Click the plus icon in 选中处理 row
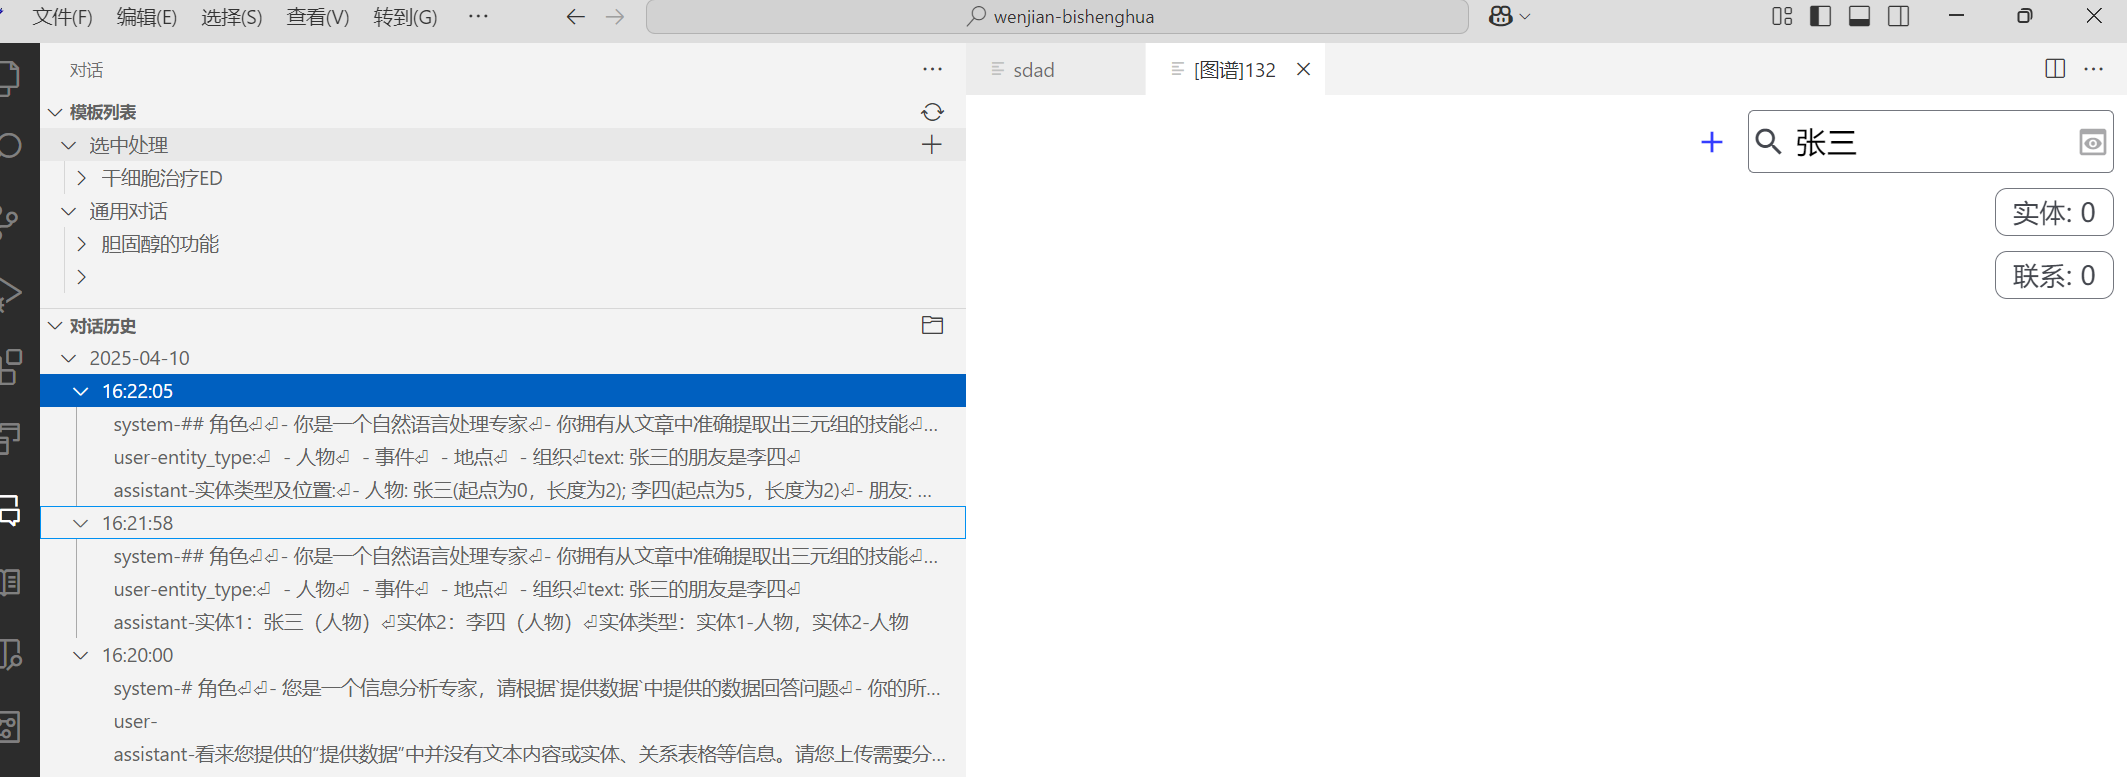Viewport: 2127px width, 777px height. [x=931, y=145]
